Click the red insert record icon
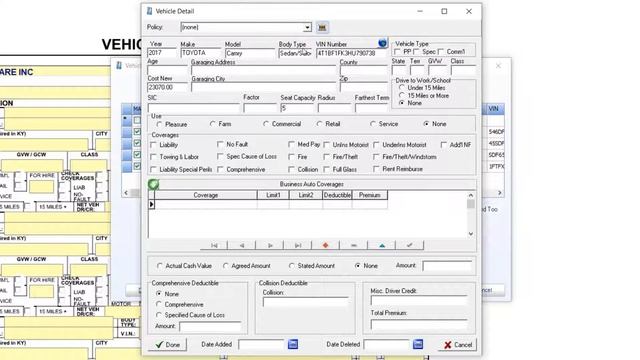Image resolution: width=640 pixels, height=360 pixels. pyautogui.click(x=325, y=245)
